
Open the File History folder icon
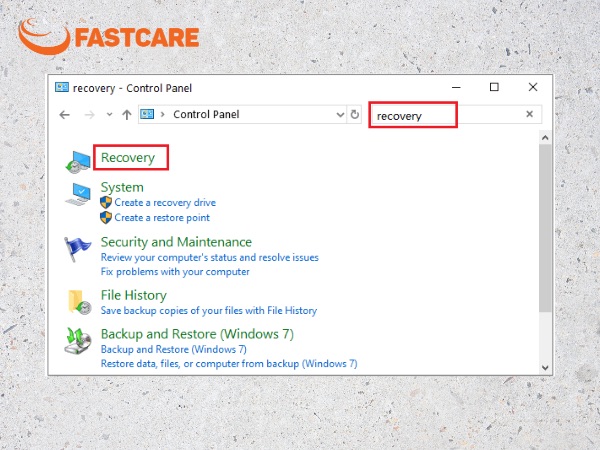pos(80,302)
